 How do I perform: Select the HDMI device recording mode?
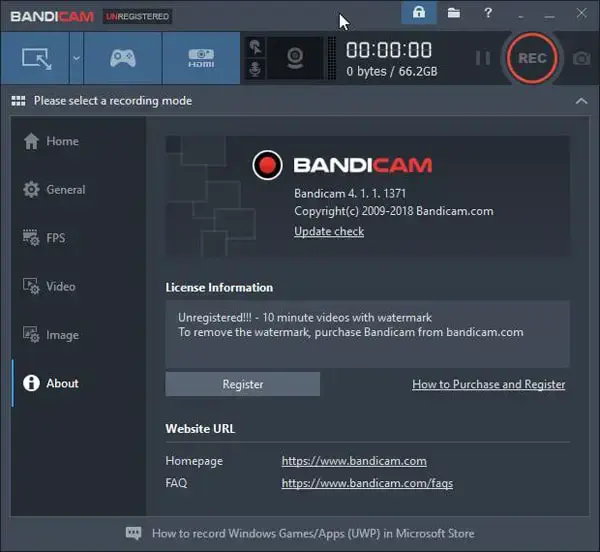(201, 58)
